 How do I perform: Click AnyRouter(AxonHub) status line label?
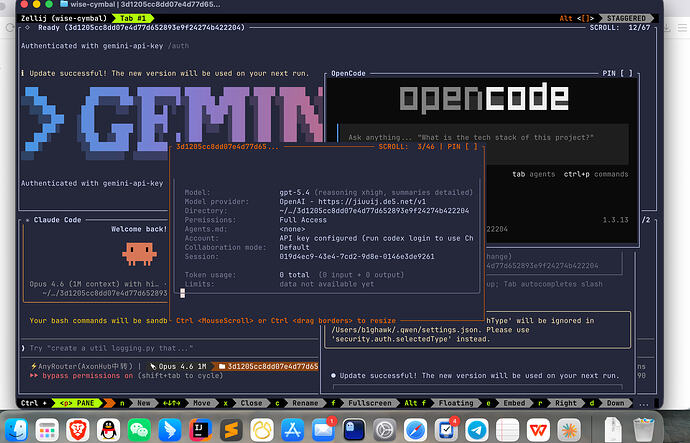pos(82,366)
